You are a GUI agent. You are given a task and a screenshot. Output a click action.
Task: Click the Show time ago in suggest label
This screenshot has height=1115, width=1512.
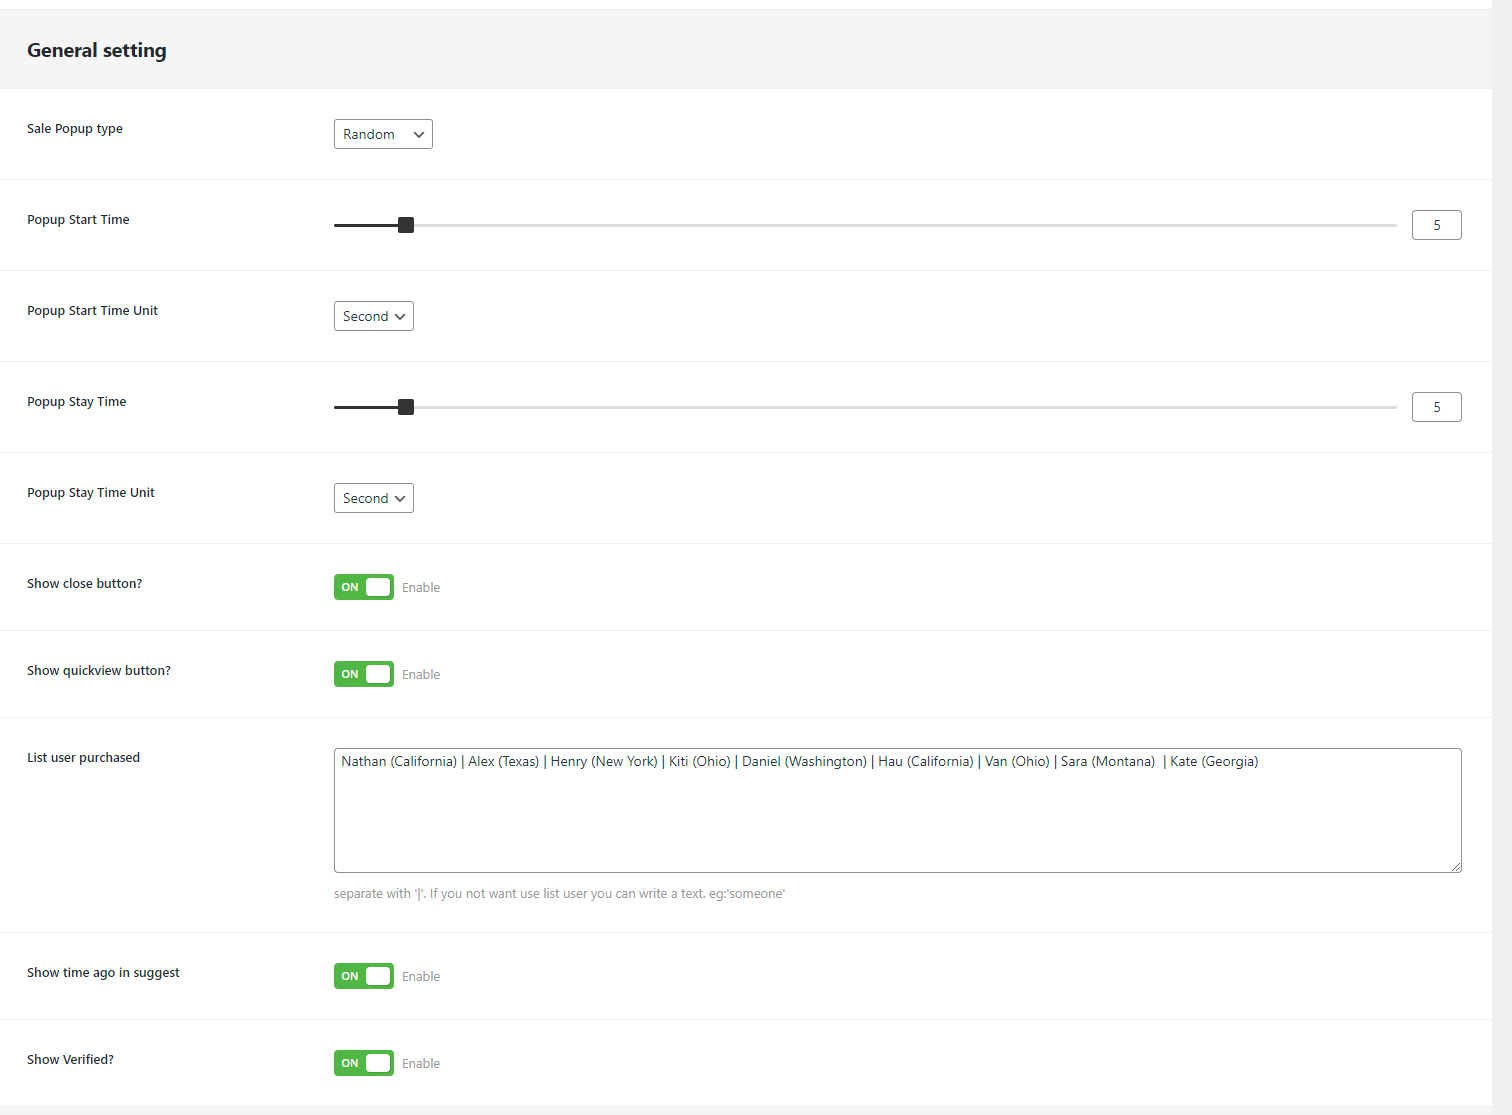click(104, 973)
